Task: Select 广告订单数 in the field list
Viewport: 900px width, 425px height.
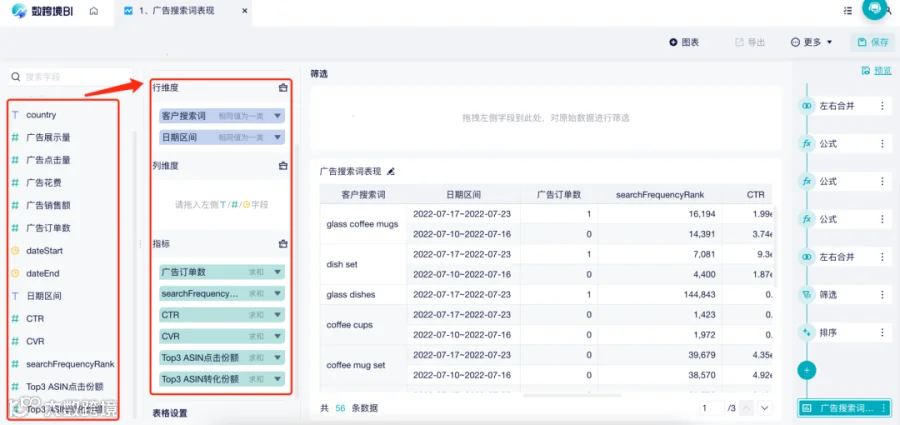Action: 48,228
